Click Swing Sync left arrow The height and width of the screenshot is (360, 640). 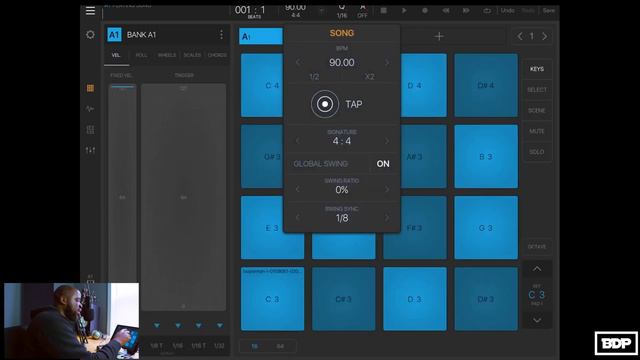298,218
